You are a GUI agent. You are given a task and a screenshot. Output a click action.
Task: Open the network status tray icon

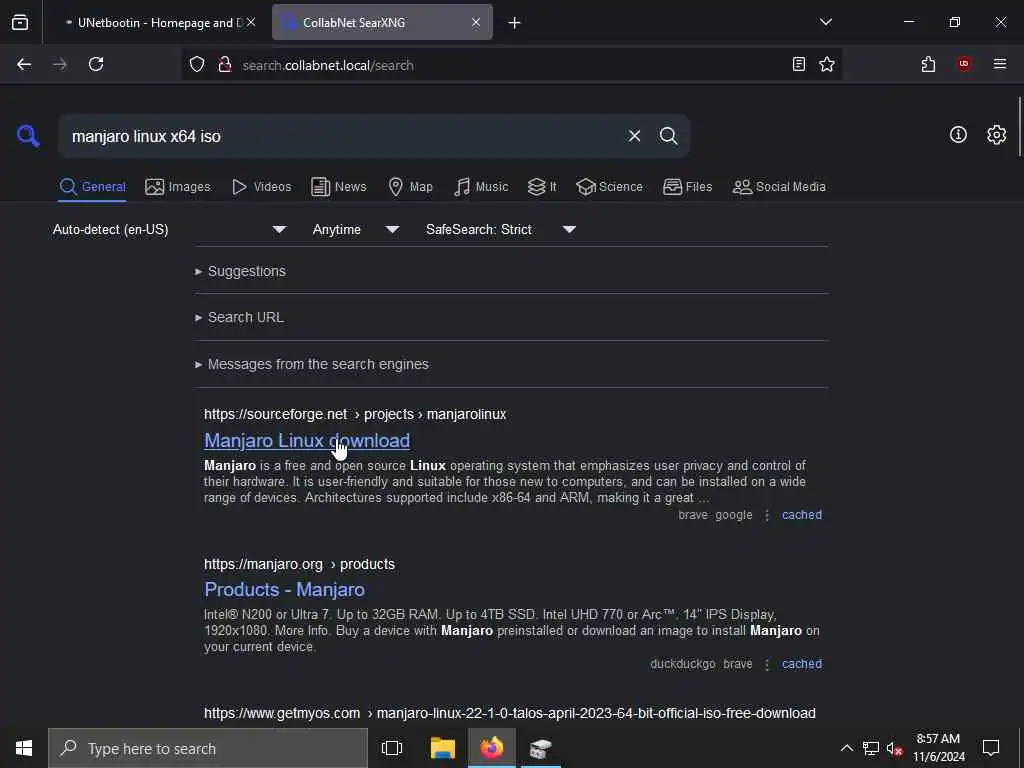(x=871, y=748)
